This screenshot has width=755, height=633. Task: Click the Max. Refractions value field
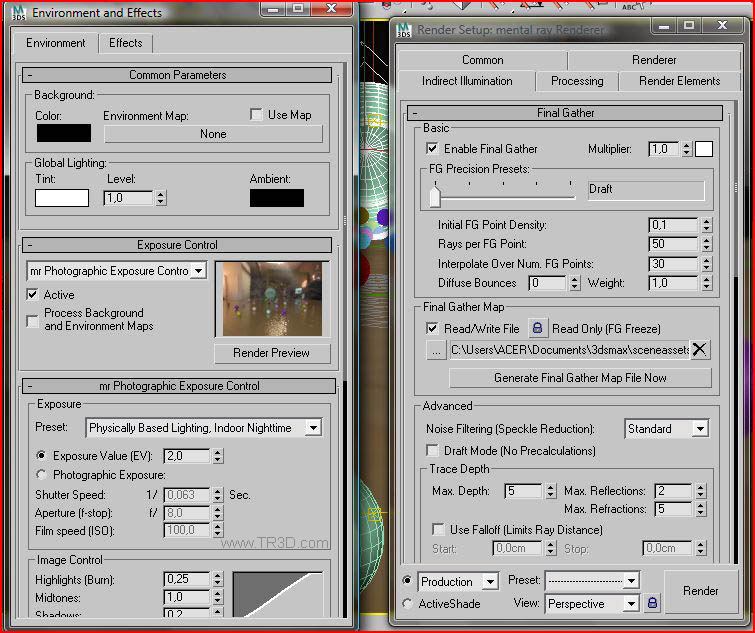(673, 509)
